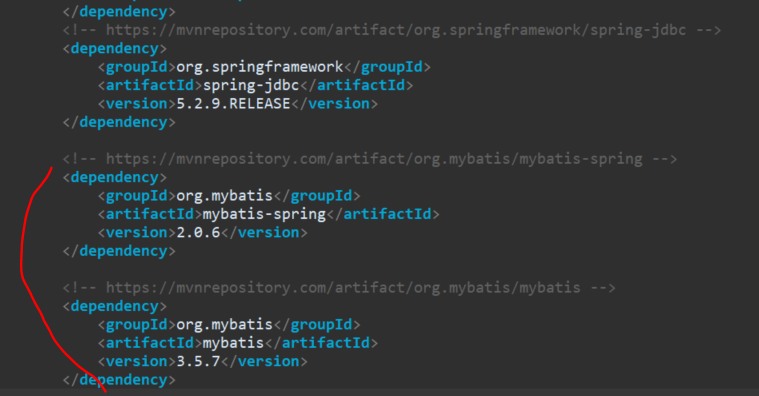The height and width of the screenshot is (396, 759).
Task: Click opening dependency tag of mybatis-spring block
Action: click(115, 177)
